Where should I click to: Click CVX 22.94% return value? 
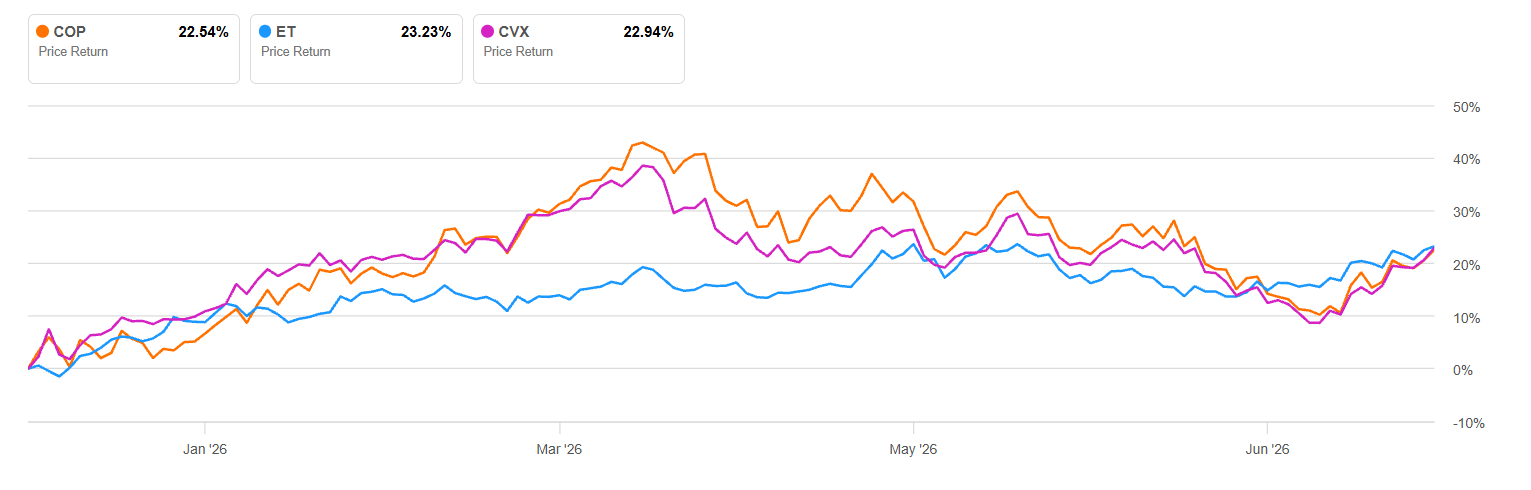pos(648,32)
